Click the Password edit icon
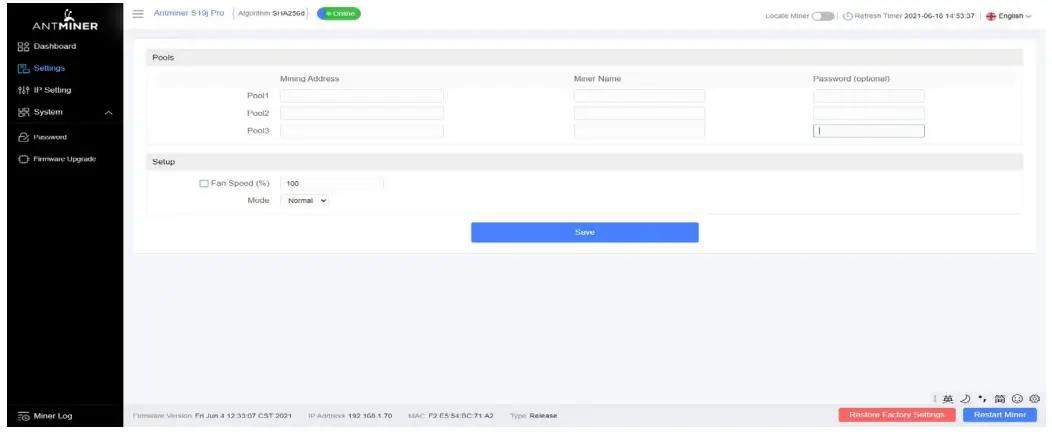Screen dimensions: 1052x436 [23, 137]
